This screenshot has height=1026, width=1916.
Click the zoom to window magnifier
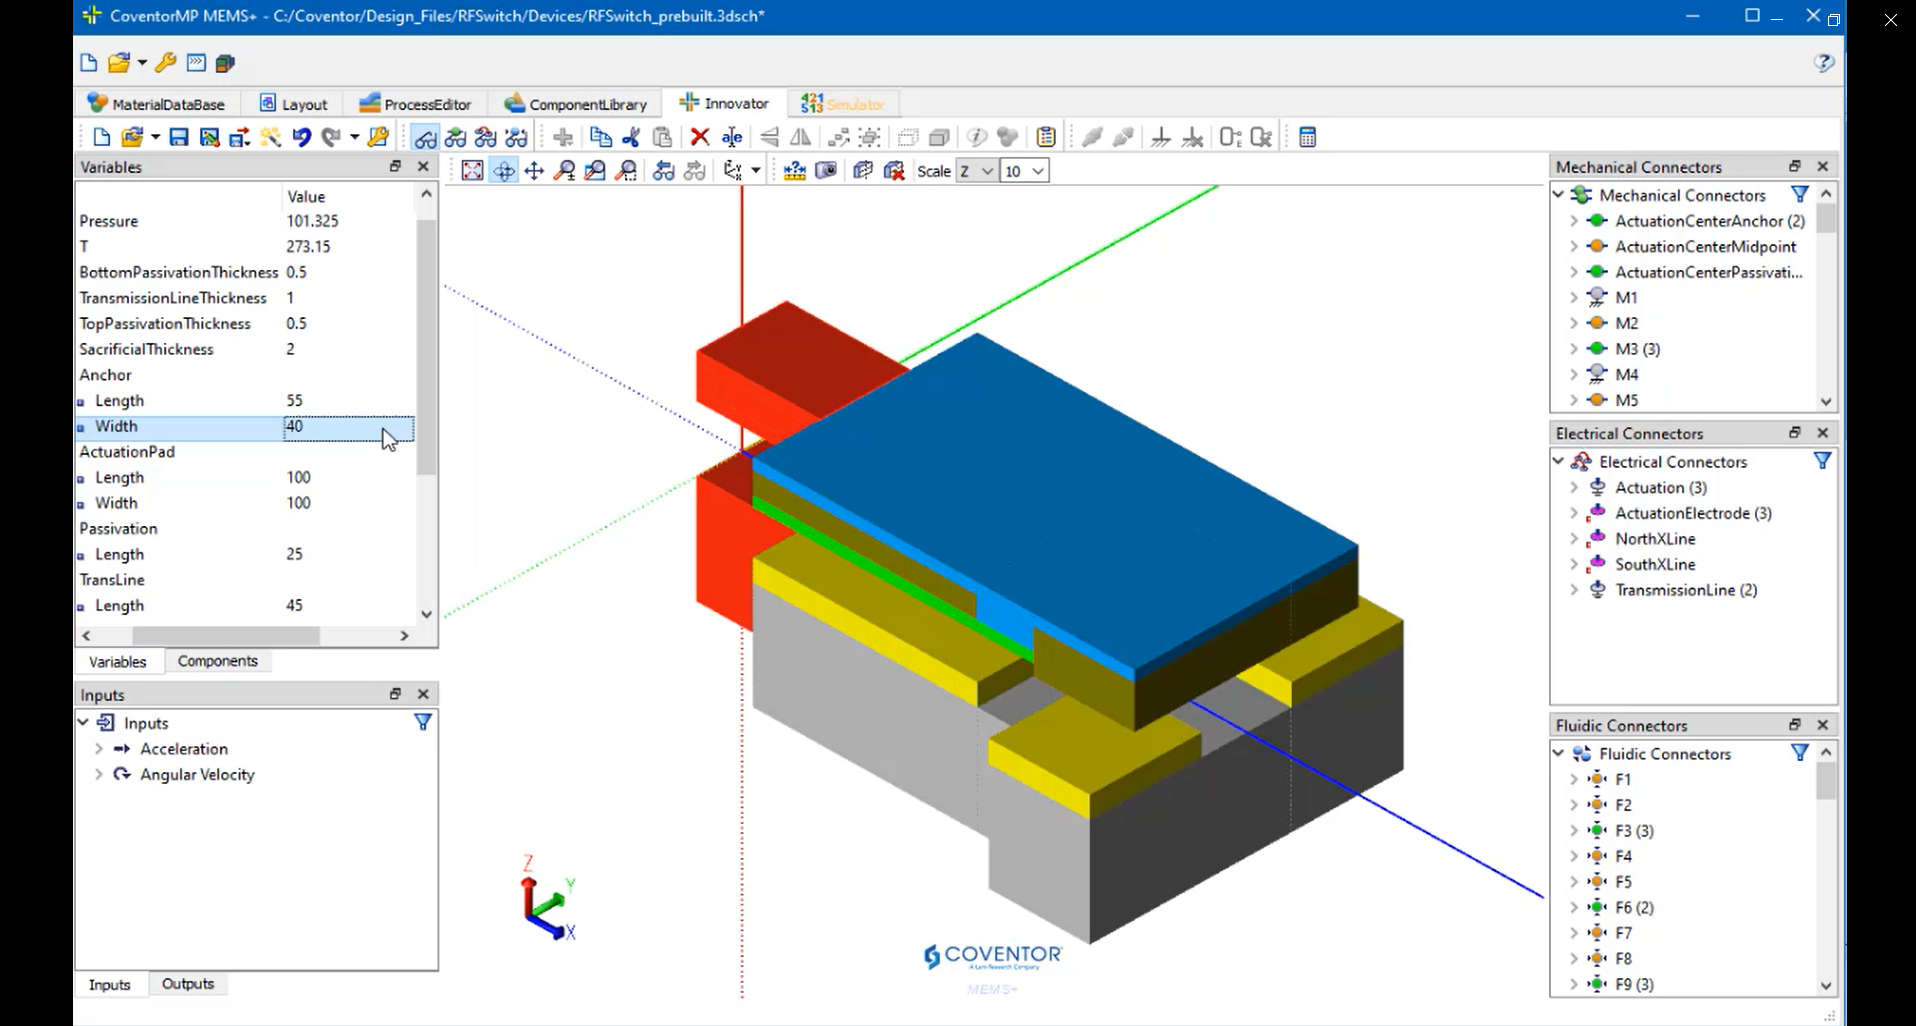coord(595,171)
